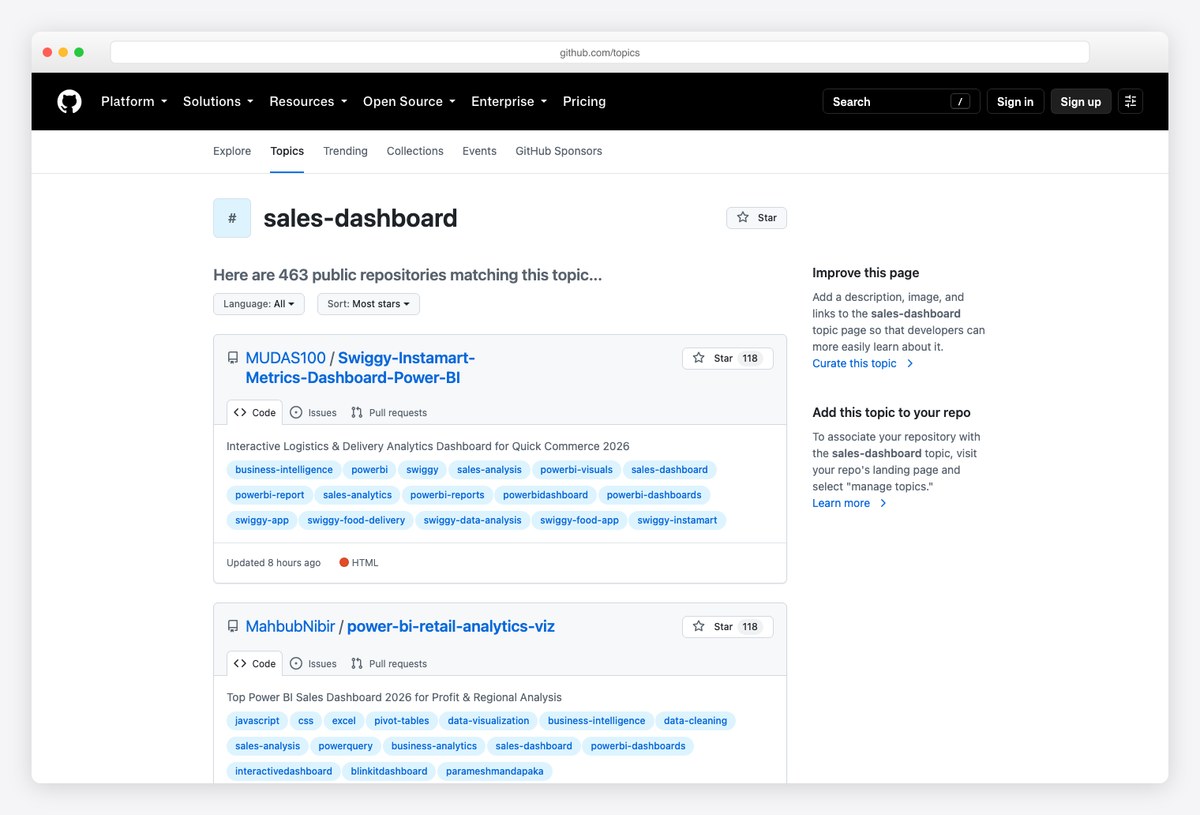
Task: Open the Trending tab
Action: (x=345, y=151)
